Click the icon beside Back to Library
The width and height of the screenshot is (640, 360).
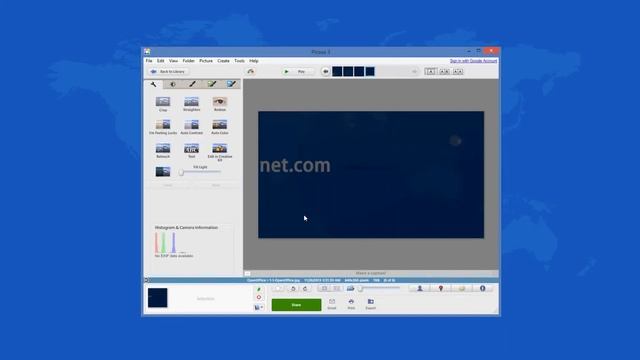tap(251, 71)
